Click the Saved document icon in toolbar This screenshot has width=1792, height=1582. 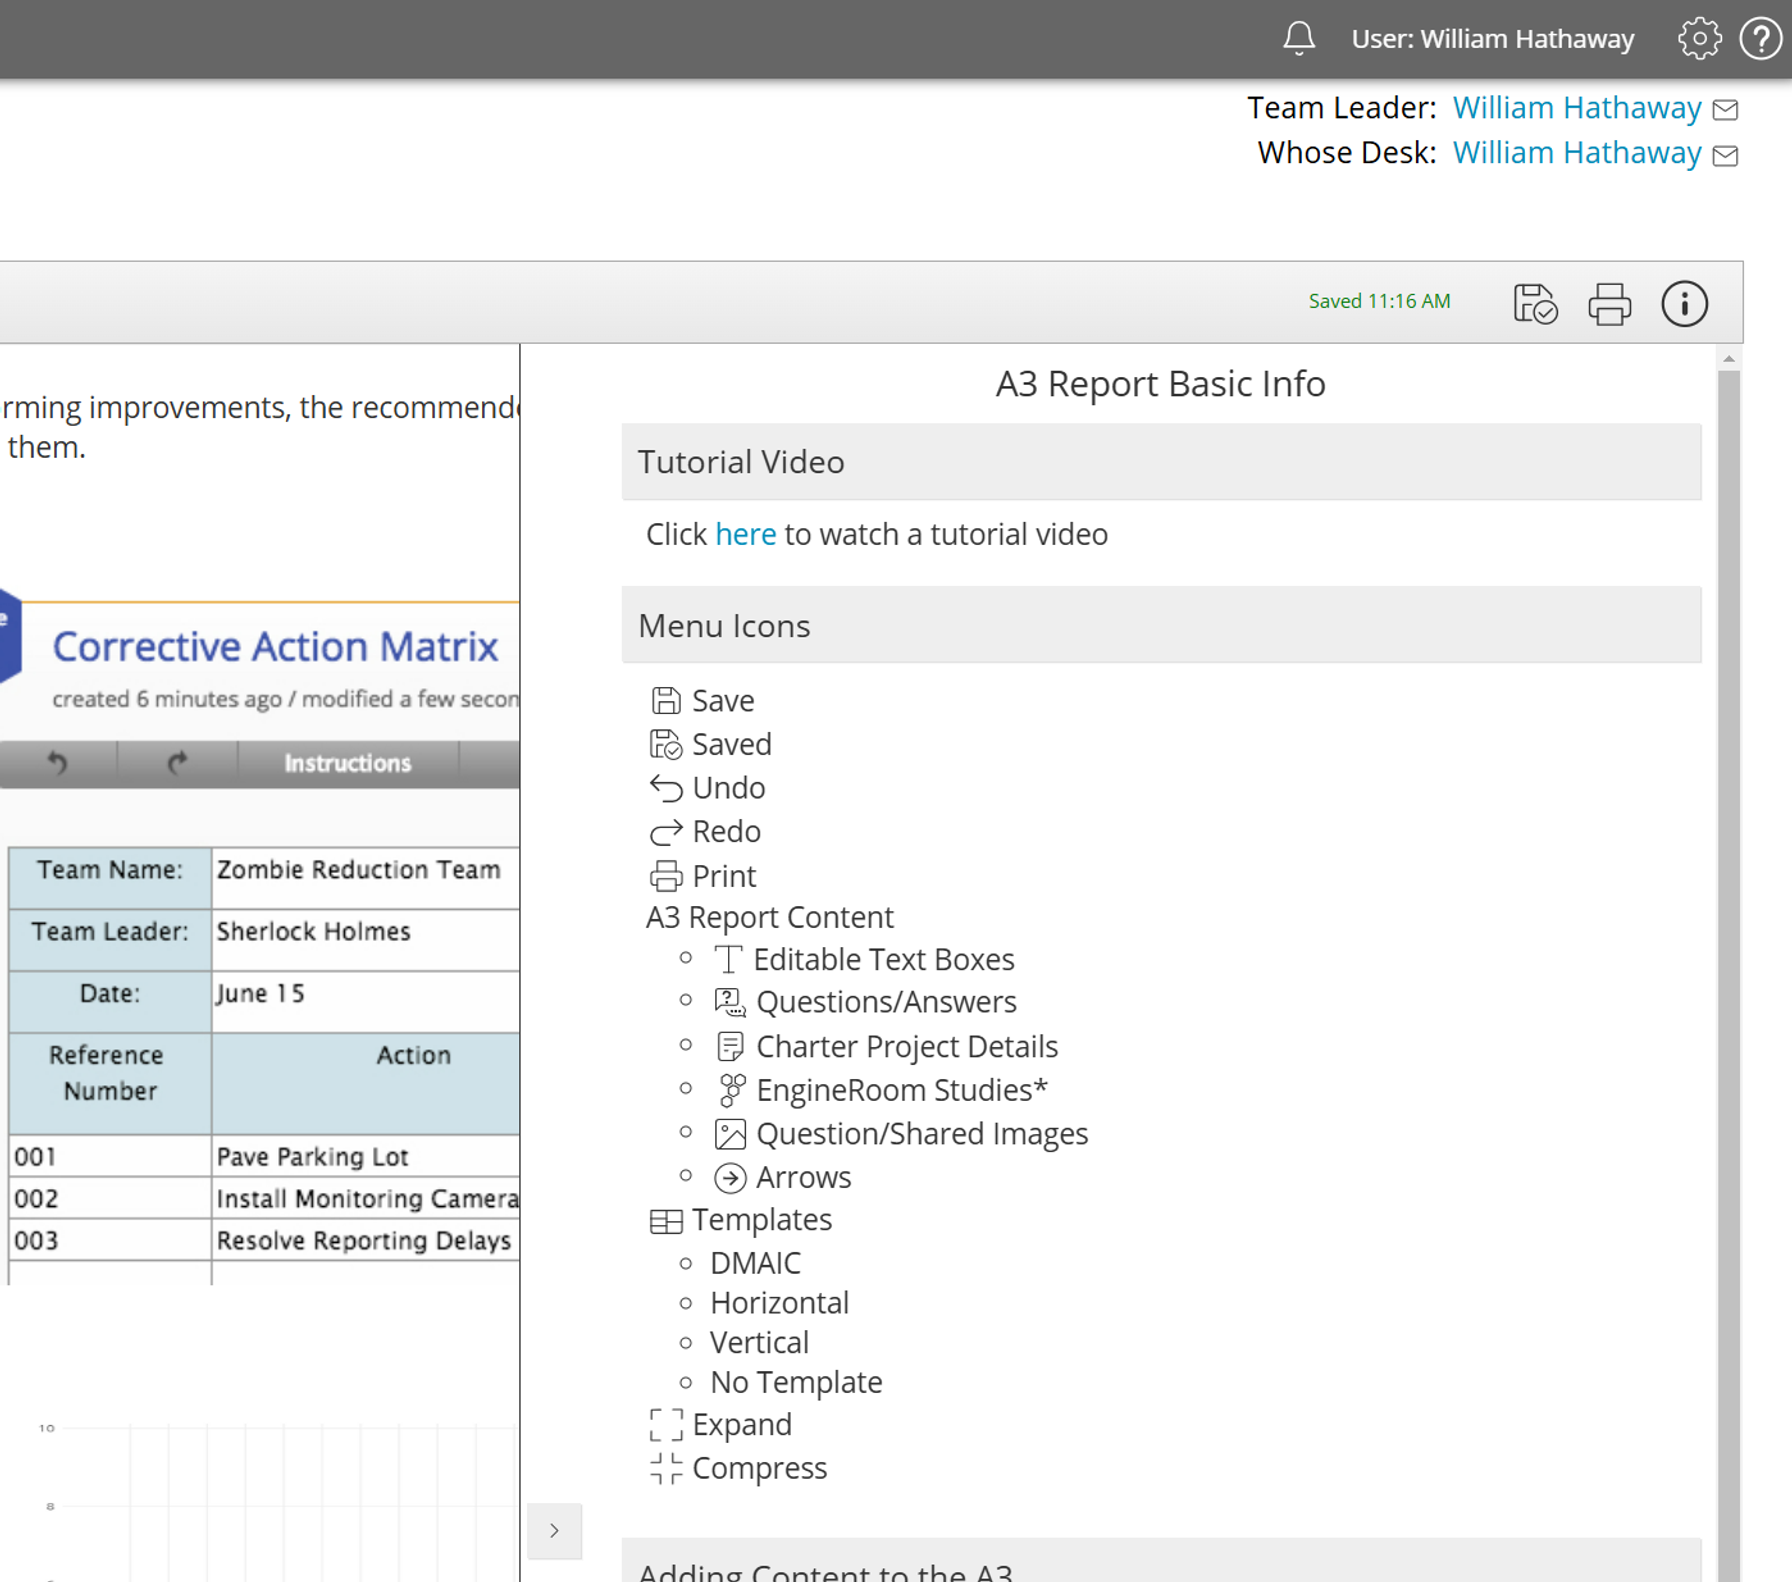(1535, 304)
